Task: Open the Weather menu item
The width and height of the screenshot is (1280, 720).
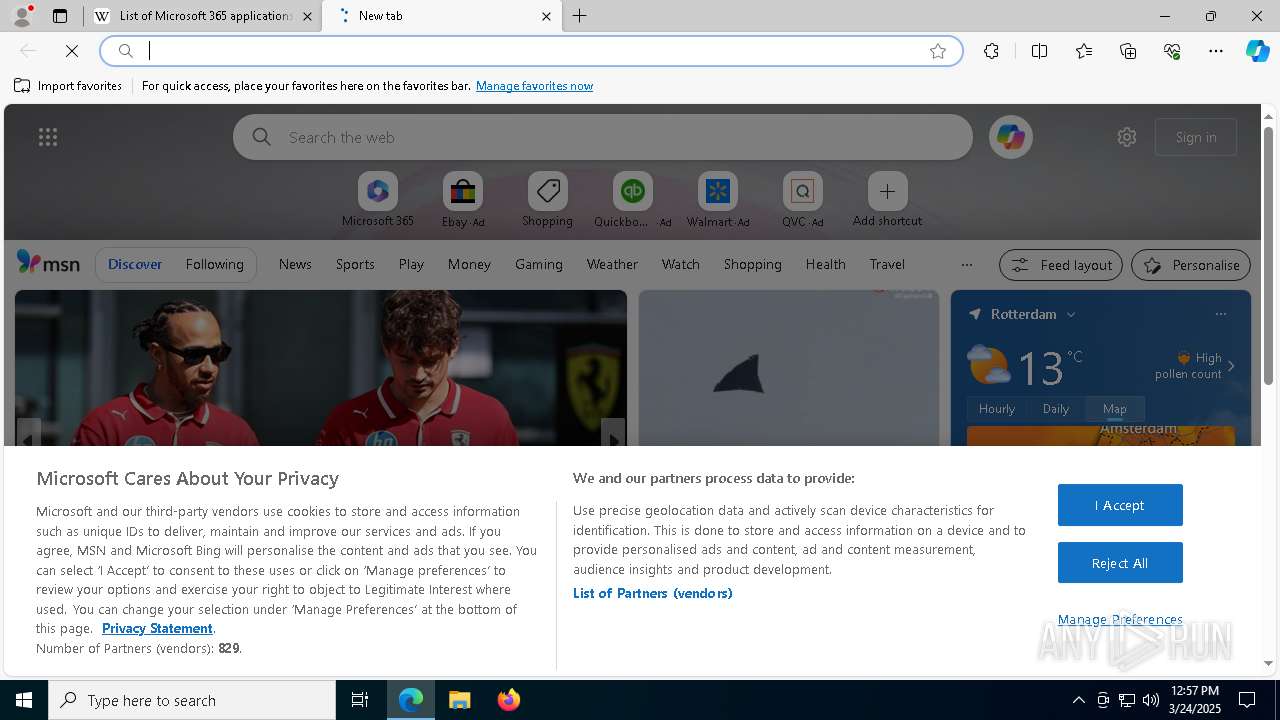Action: coord(612,264)
